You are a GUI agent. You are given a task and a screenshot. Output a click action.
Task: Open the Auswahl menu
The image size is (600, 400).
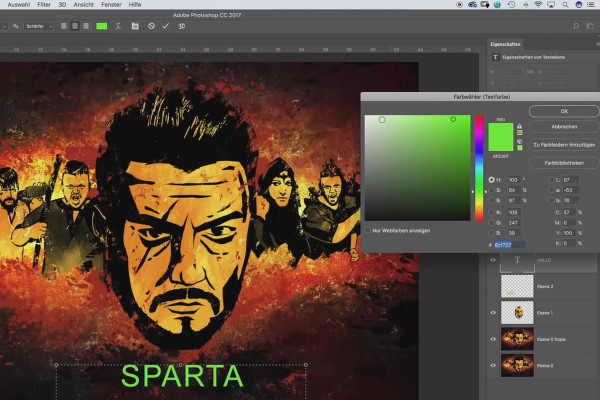(19, 5)
